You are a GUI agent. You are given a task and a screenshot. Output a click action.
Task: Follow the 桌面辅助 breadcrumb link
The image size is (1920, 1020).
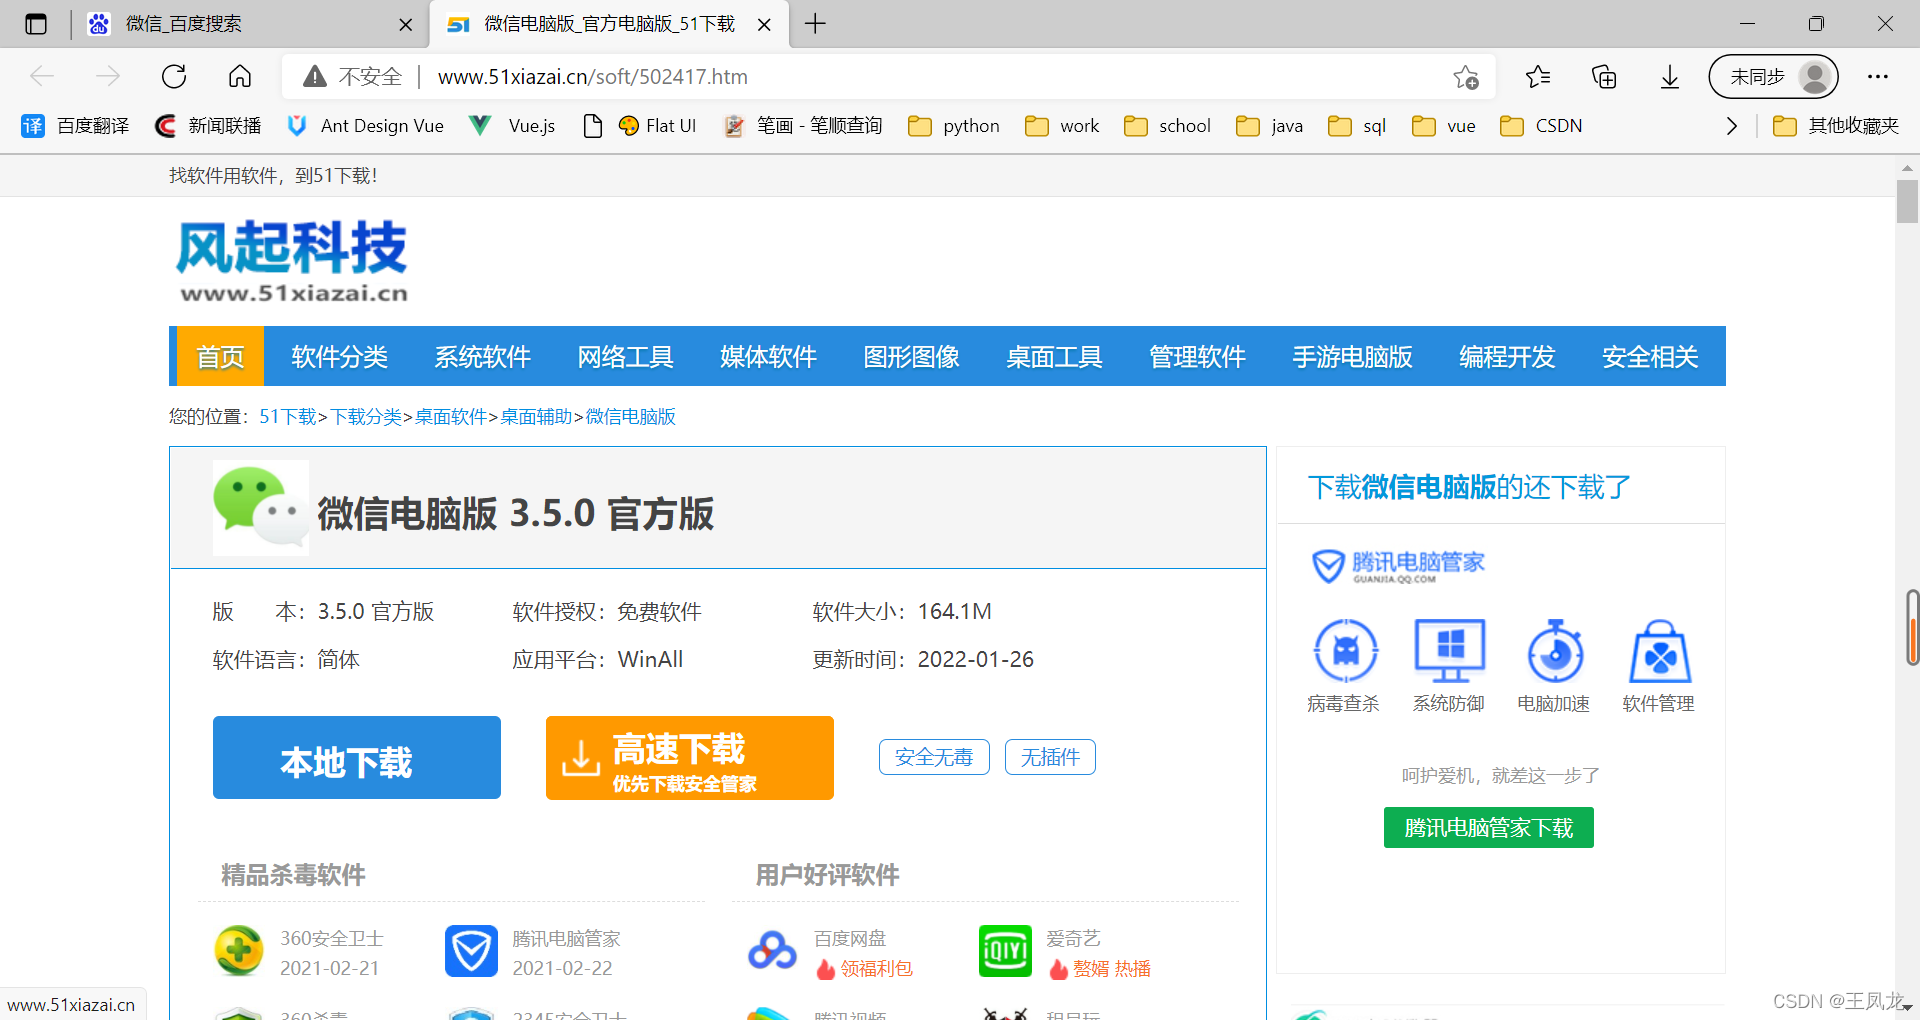click(536, 416)
